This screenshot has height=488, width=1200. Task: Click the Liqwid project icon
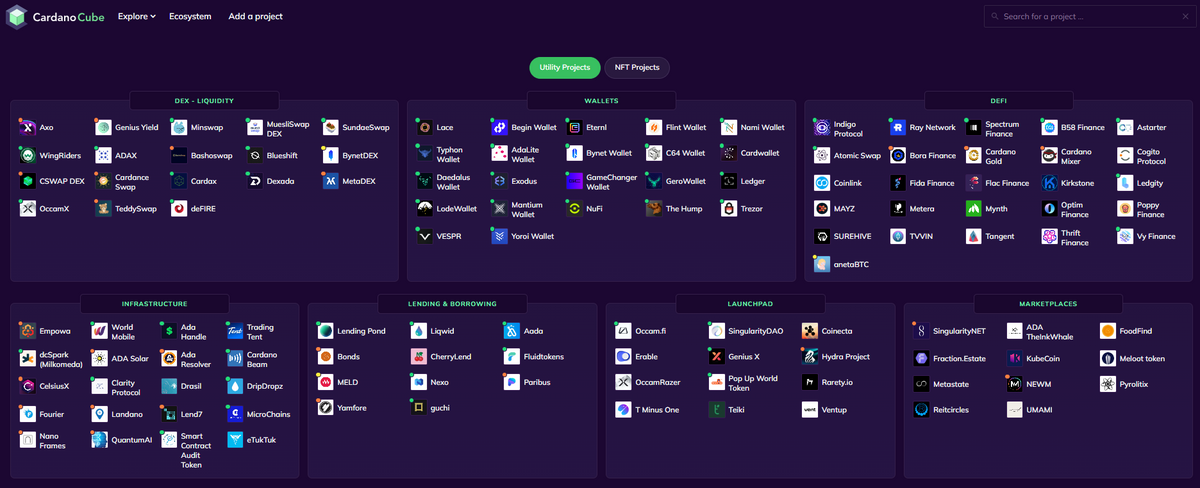pyautogui.click(x=418, y=330)
